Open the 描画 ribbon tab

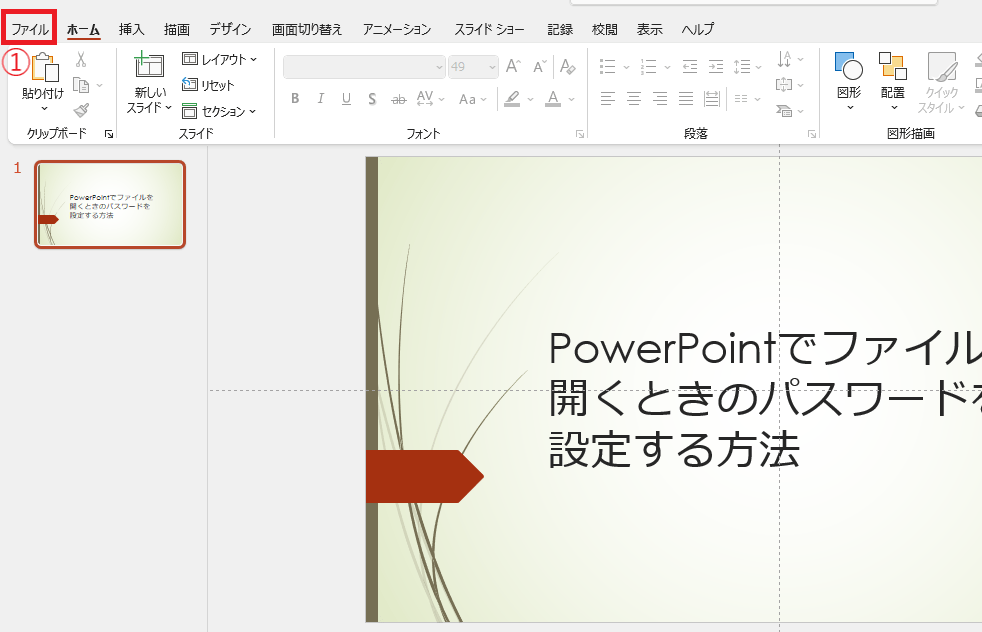coord(177,29)
